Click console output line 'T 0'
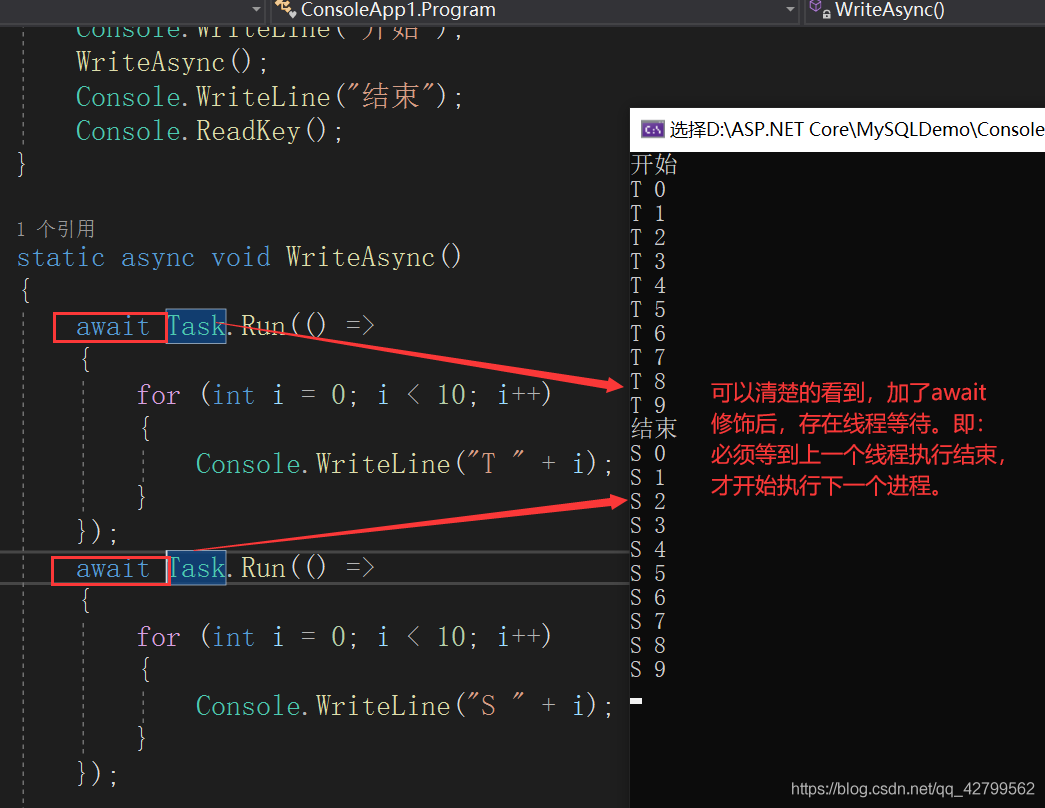The height and width of the screenshot is (808, 1045). point(648,189)
